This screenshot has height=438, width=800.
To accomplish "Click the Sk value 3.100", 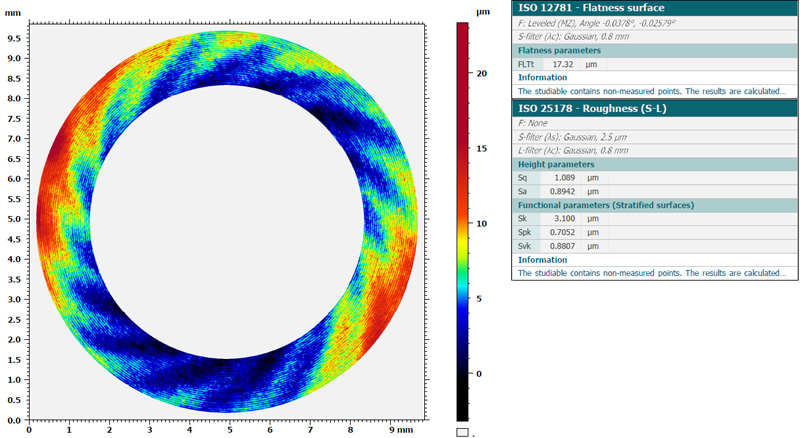I will [x=567, y=218].
